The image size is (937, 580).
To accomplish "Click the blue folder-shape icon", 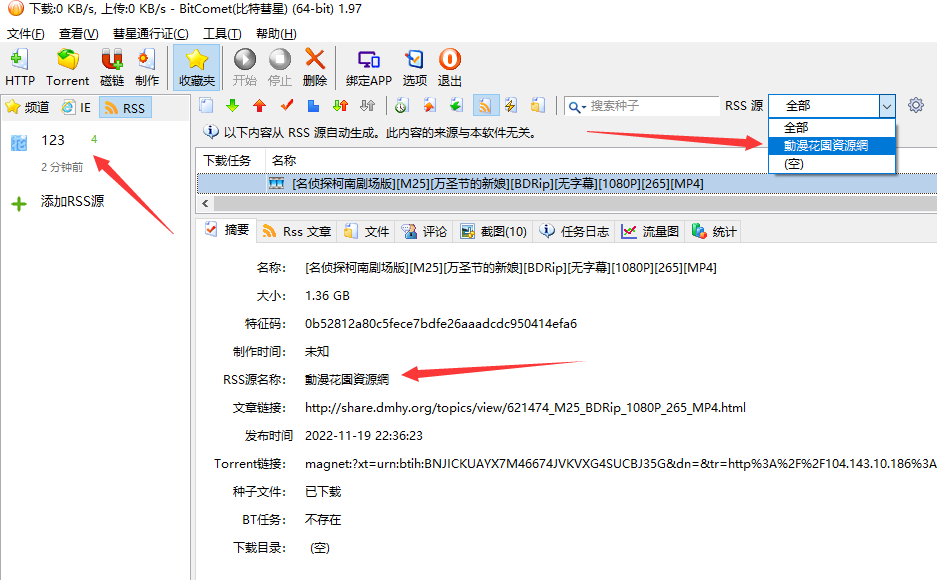I will point(313,106).
